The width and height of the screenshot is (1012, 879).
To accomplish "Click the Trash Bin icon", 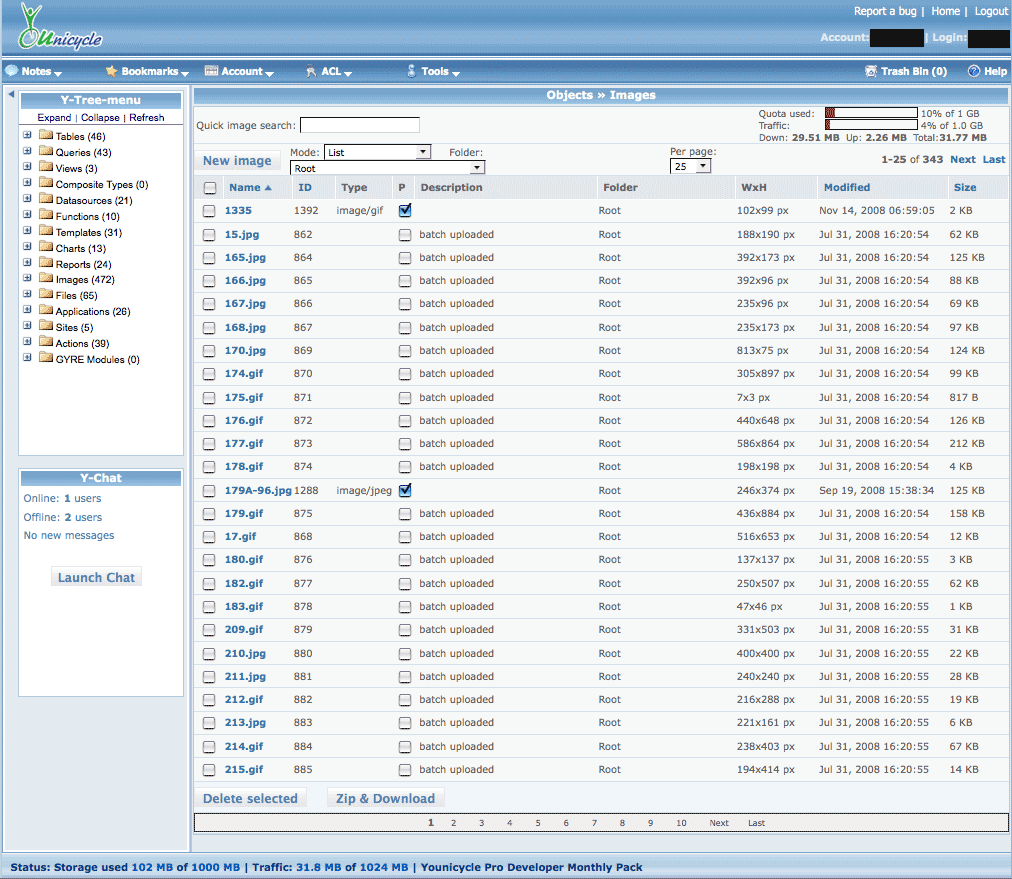I will click(871, 71).
